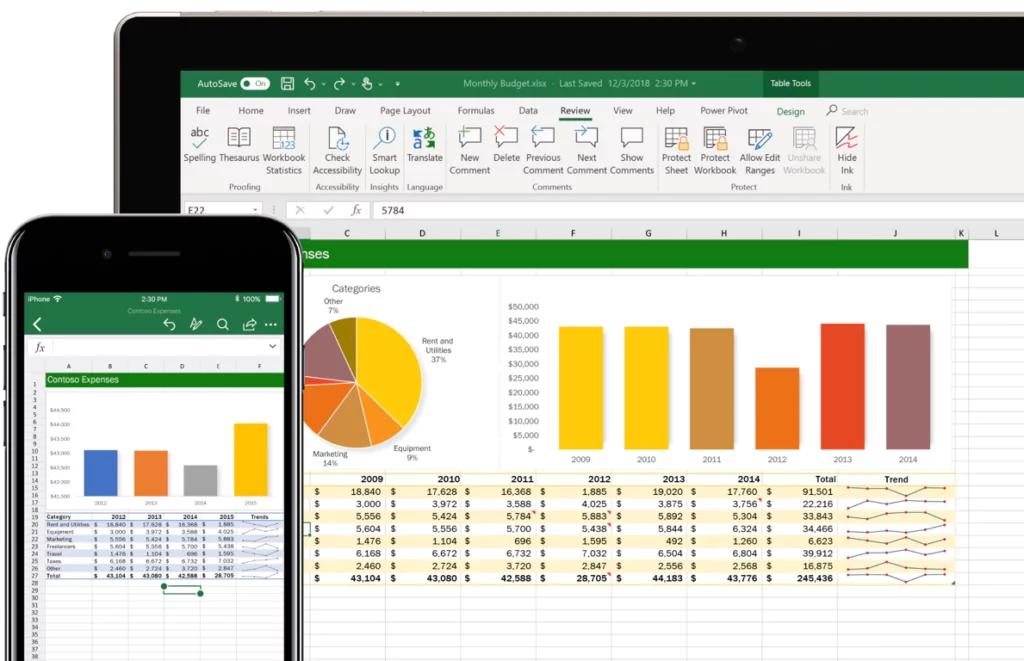Click the formula bar showing 5784

tap(699, 210)
